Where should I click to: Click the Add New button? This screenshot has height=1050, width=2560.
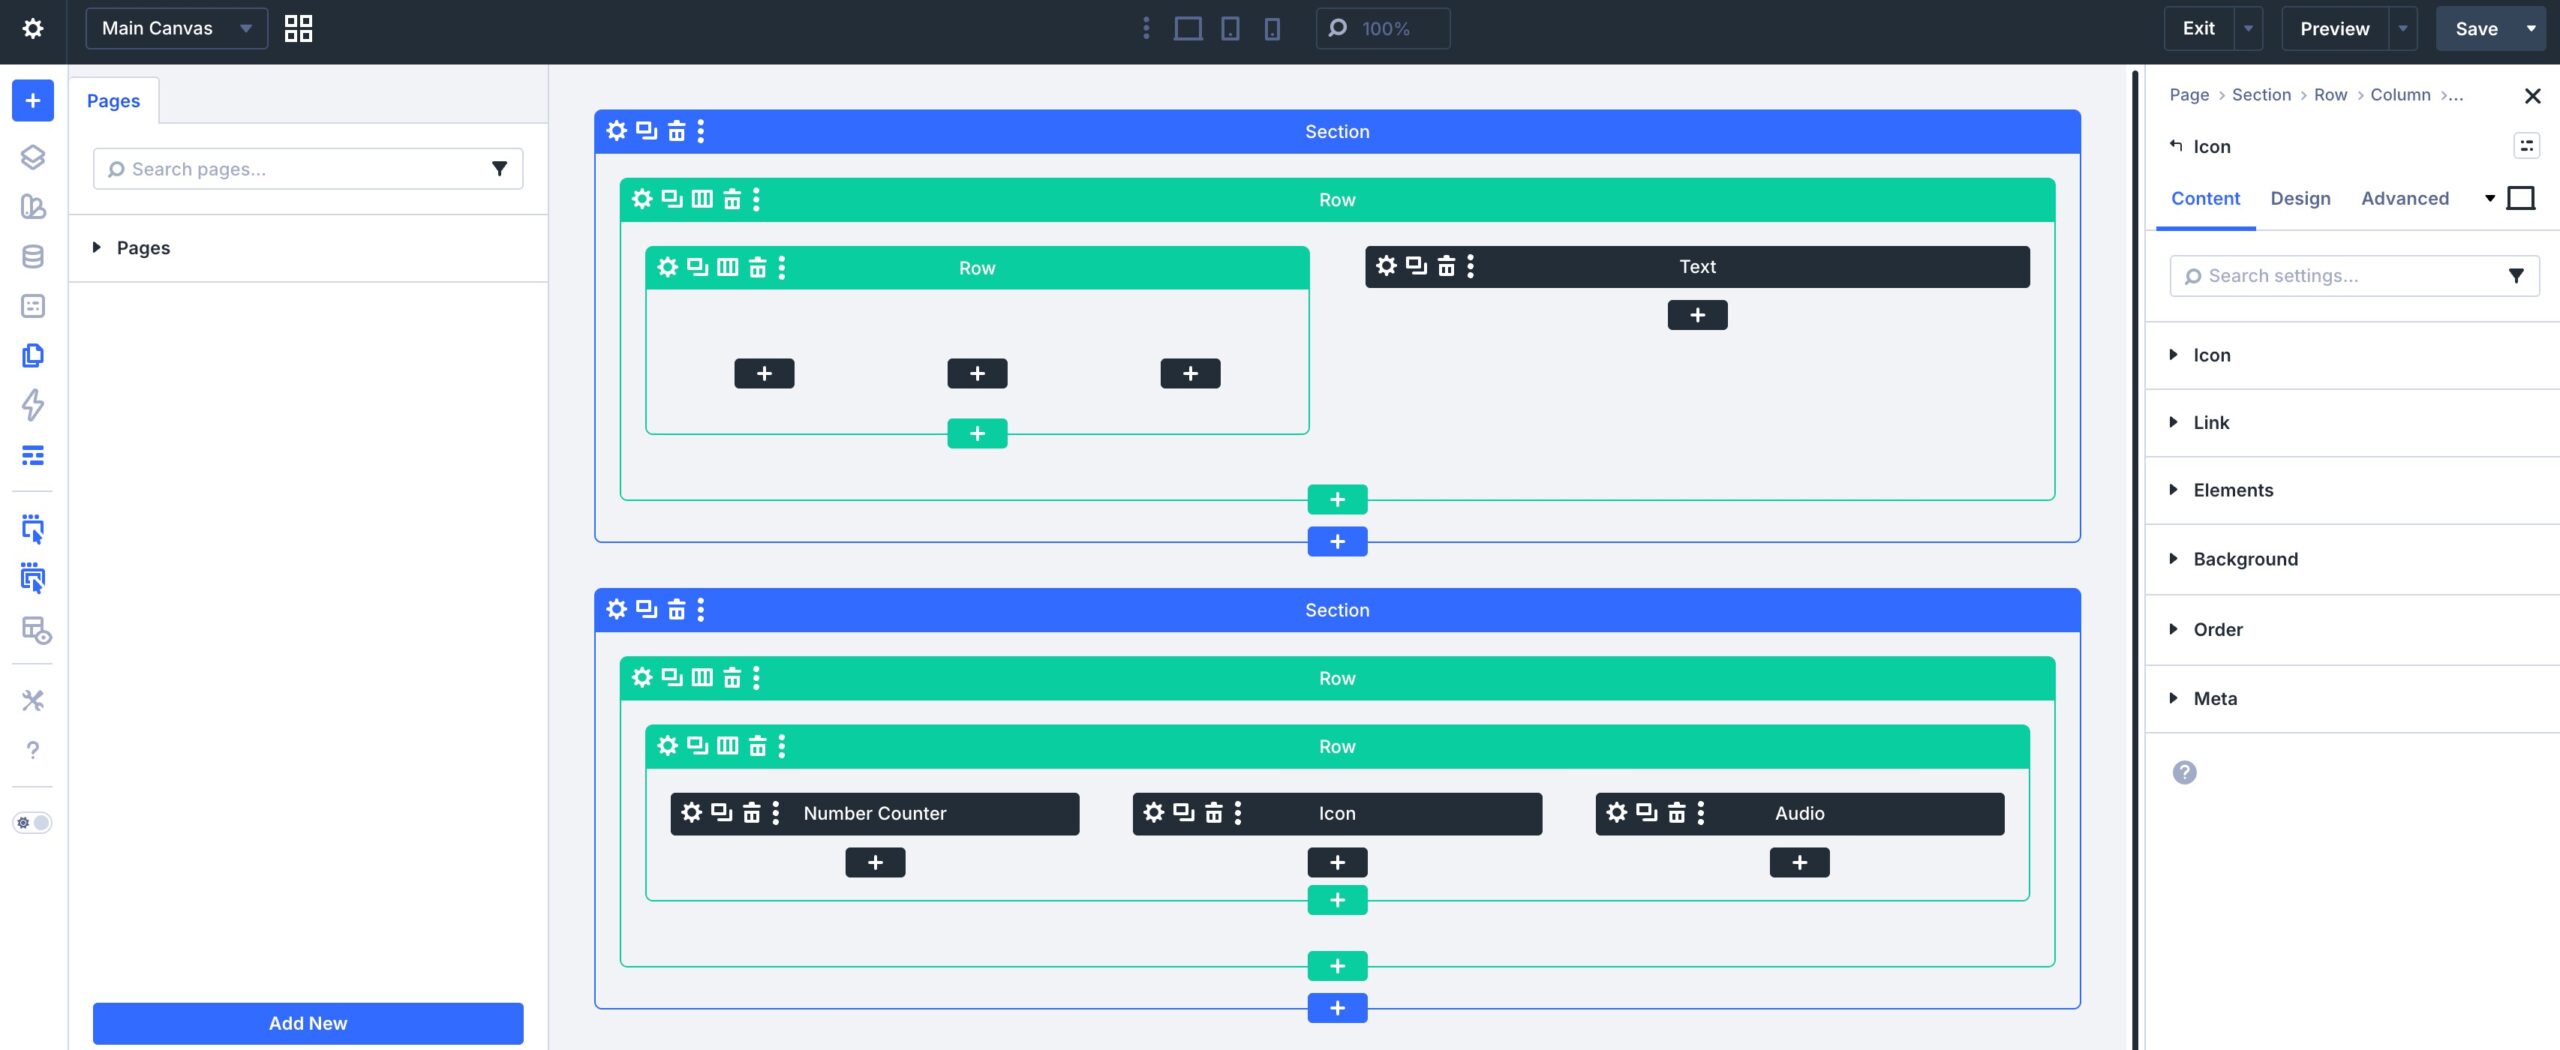click(x=308, y=1023)
